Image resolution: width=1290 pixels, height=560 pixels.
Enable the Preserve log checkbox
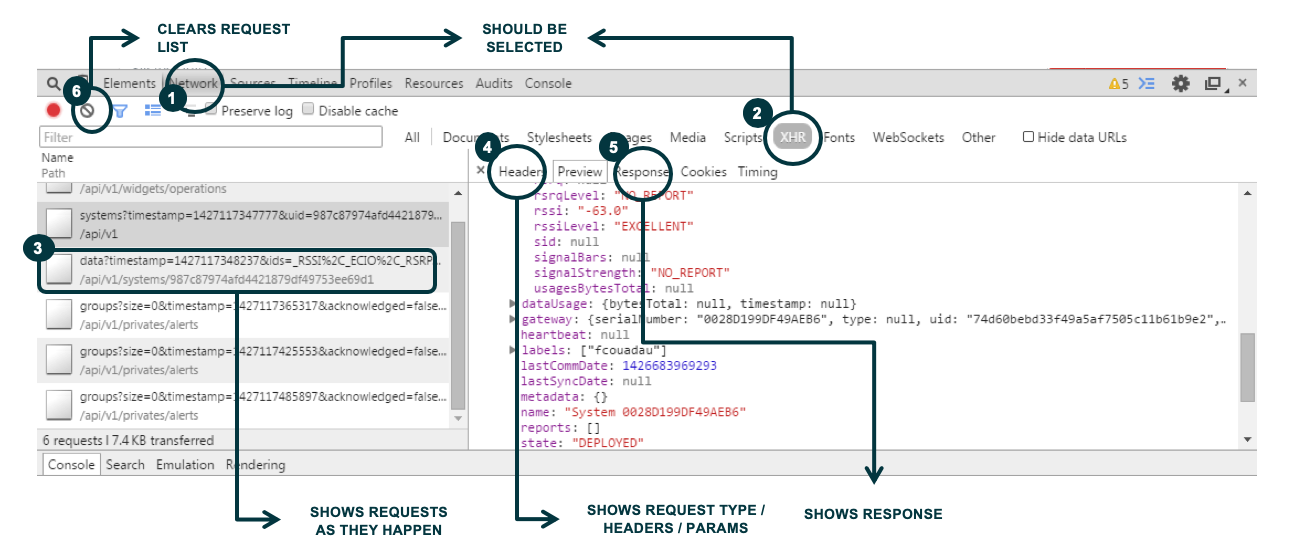click(x=211, y=110)
